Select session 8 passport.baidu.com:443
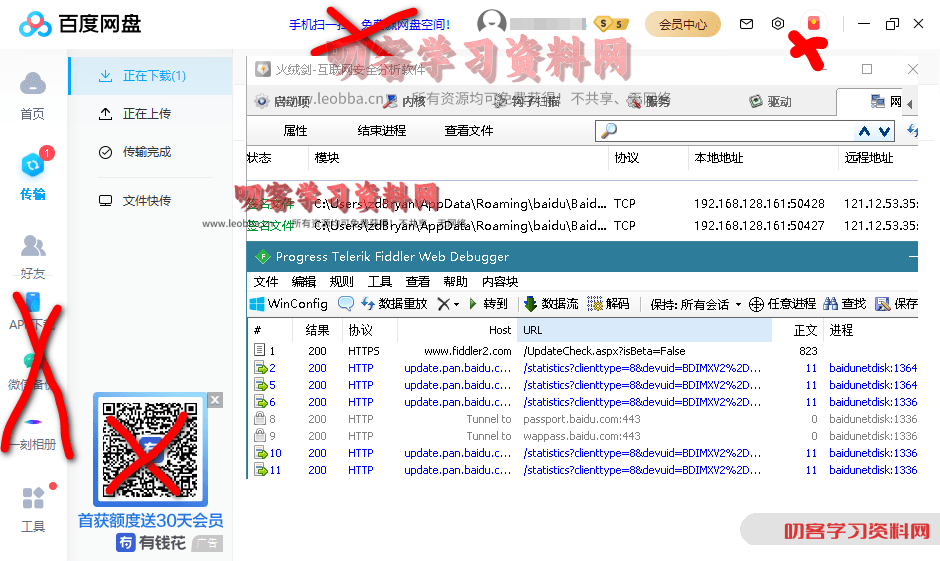This screenshot has height=561, width=940. [582, 419]
